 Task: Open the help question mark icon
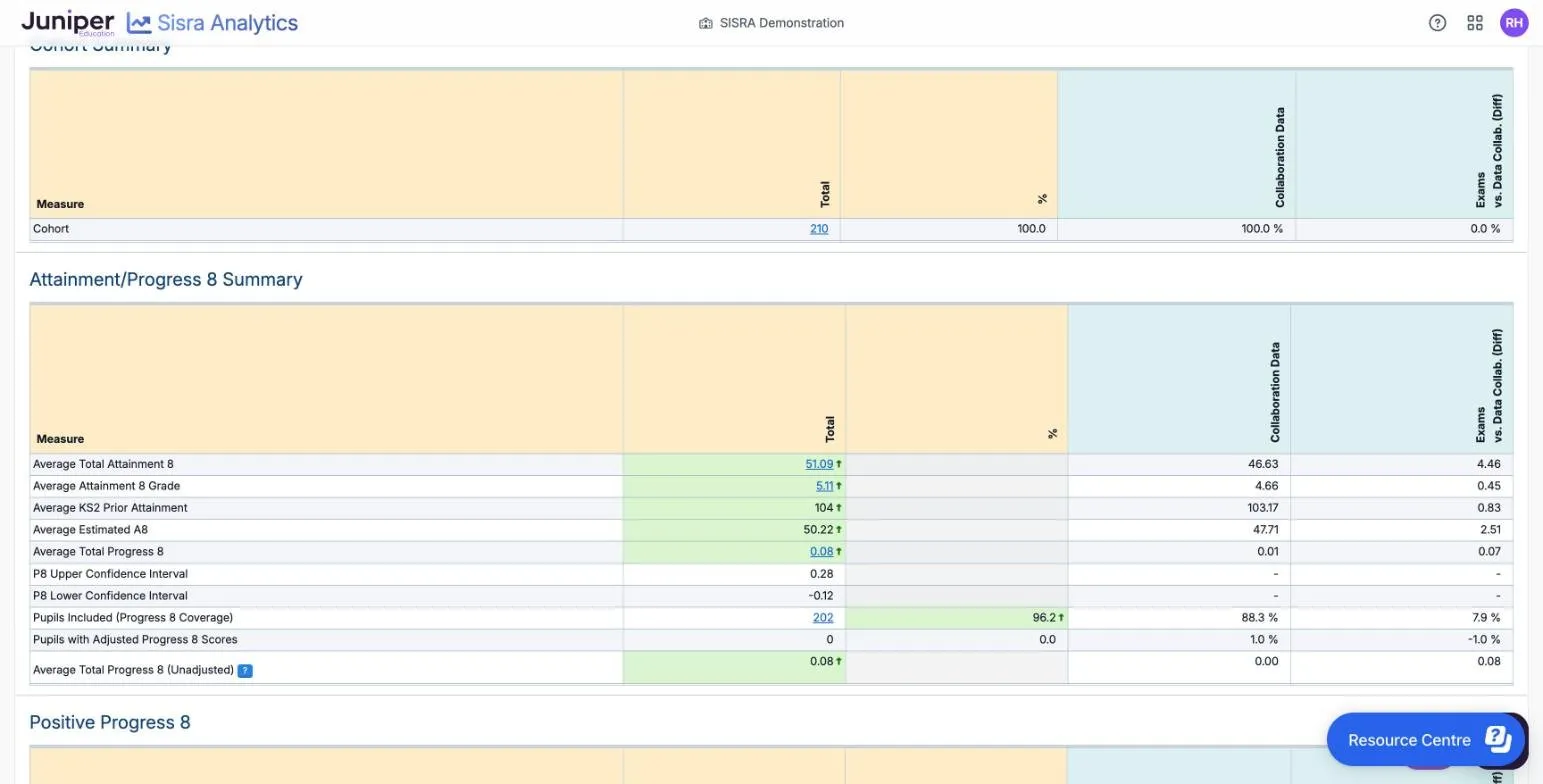[1437, 23]
